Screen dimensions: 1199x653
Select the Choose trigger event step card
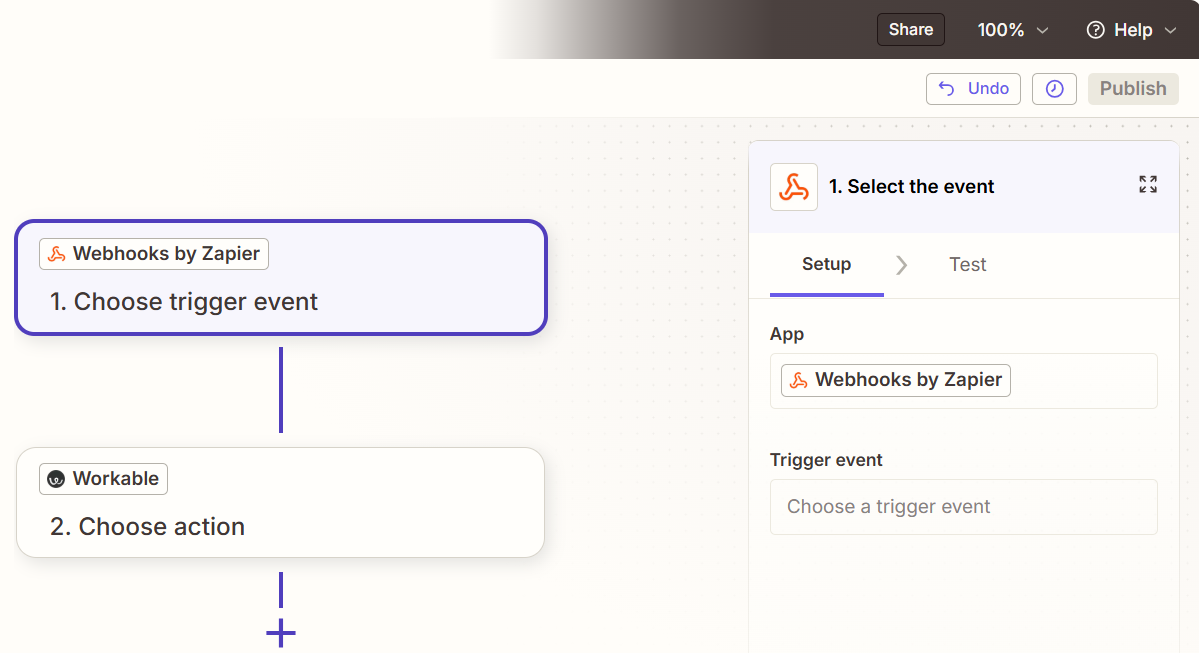tap(281, 278)
